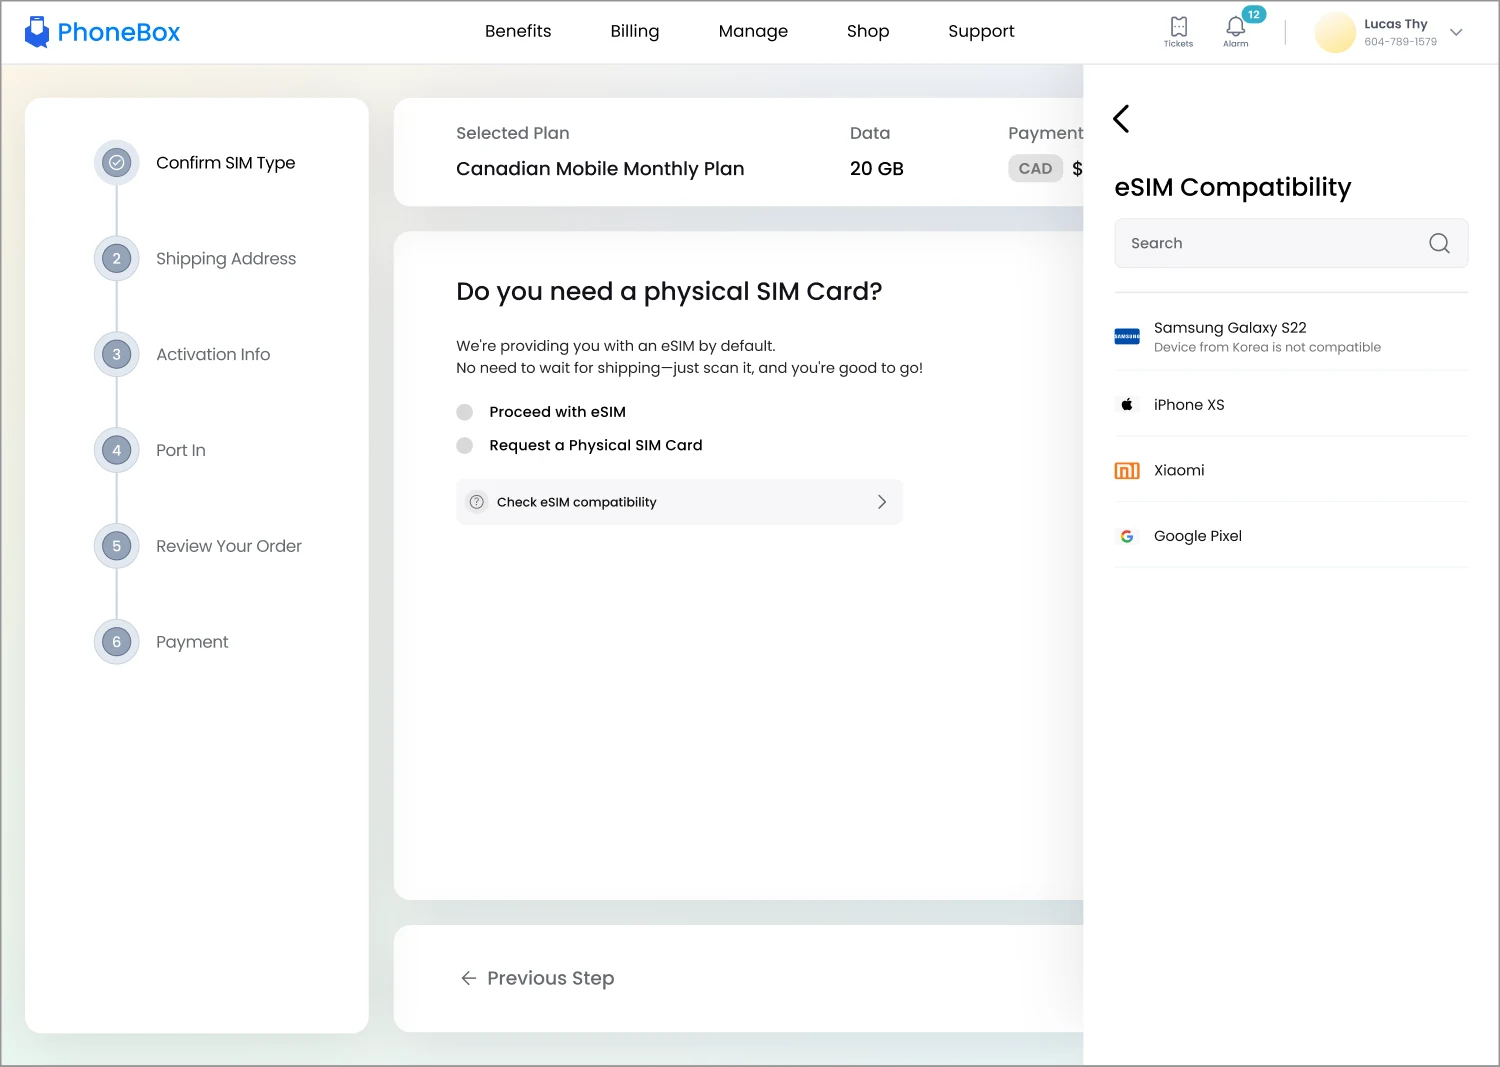Viewport: 1500px width, 1067px height.
Task: Click Canadian Mobile Monthly Plan text
Action: (x=600, y=168)
